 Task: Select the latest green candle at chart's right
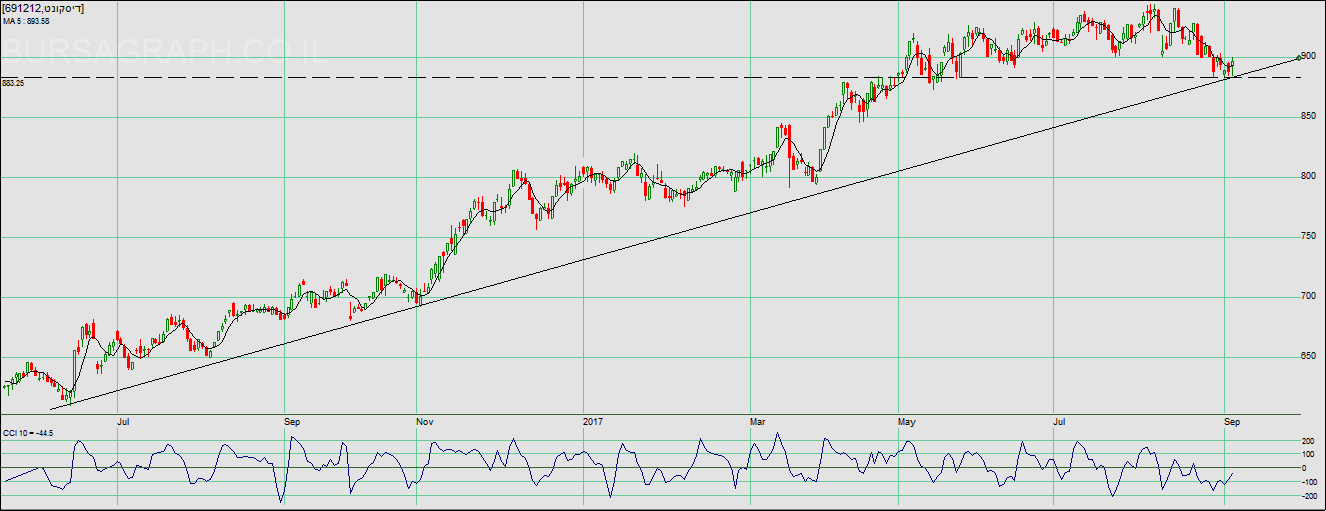click(x=1233, y=64)
